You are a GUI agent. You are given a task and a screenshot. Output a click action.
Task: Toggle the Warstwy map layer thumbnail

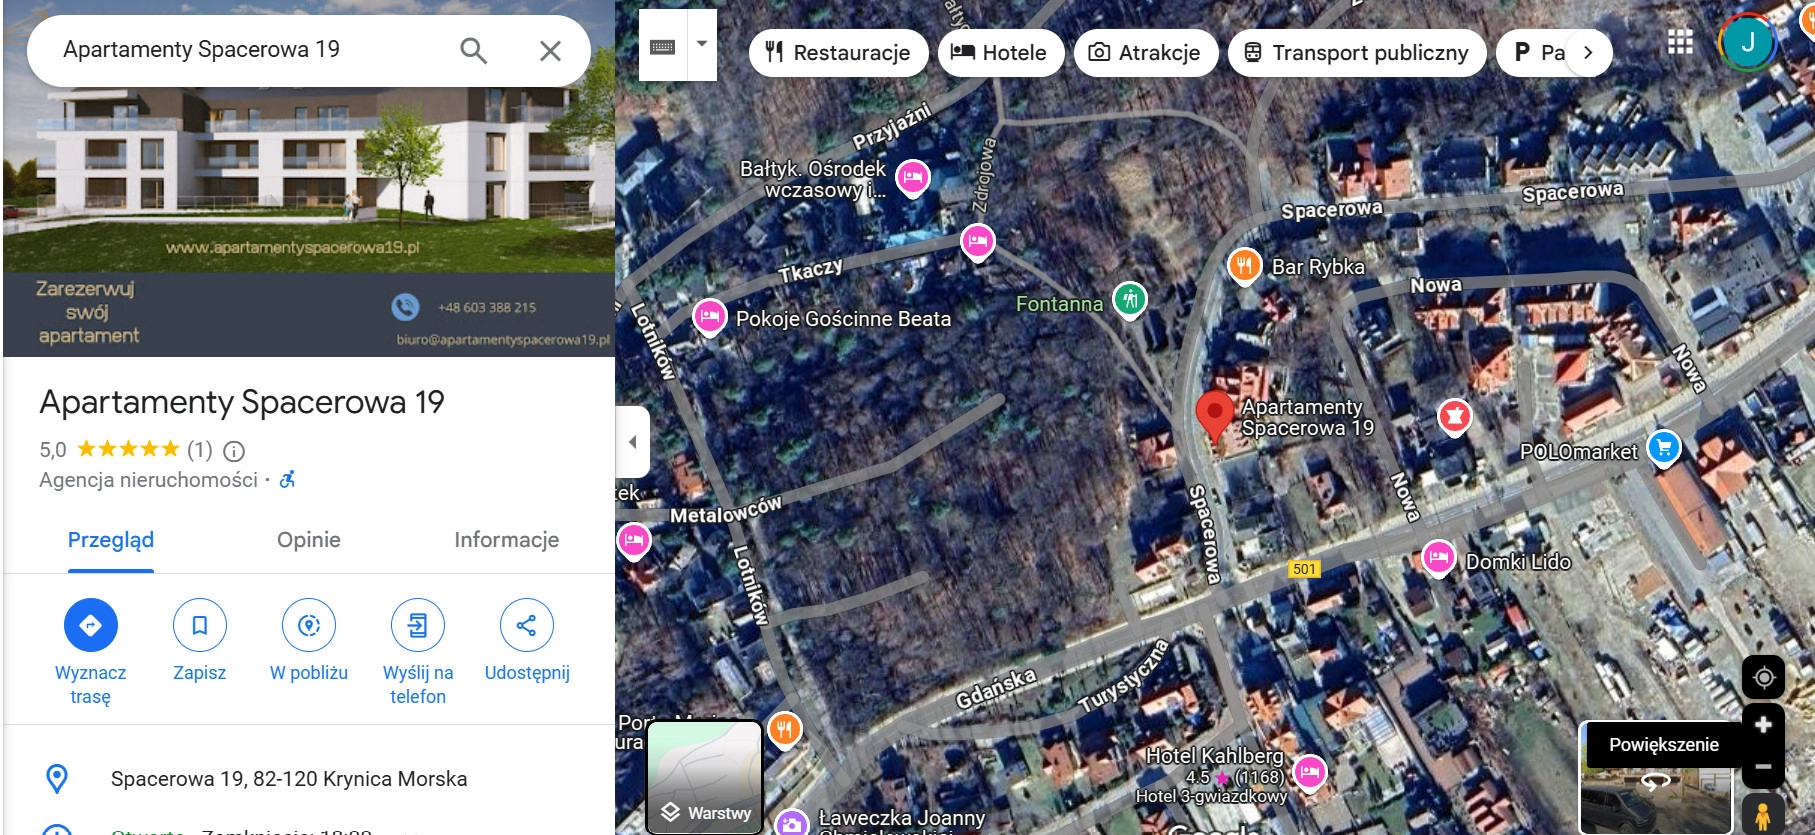click(705, 776)
